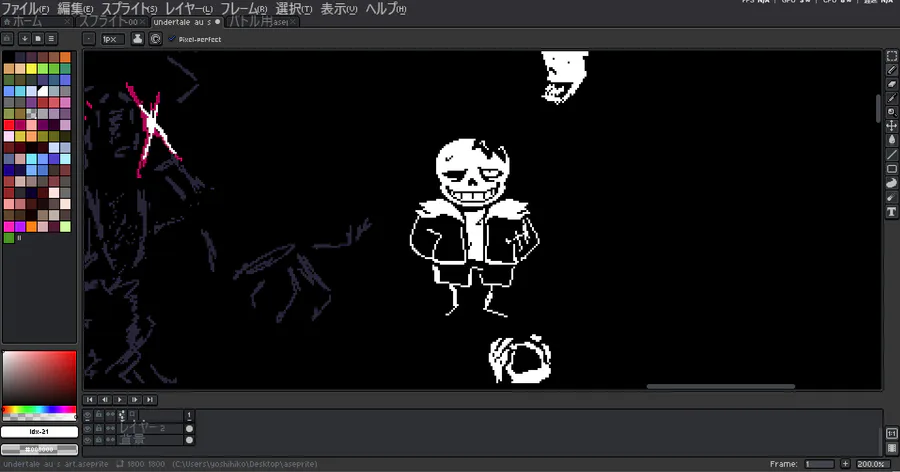The image size is (900, 472).
Task: Lock the レイヤー 2 layer
Action: click(x=99, y=428)
